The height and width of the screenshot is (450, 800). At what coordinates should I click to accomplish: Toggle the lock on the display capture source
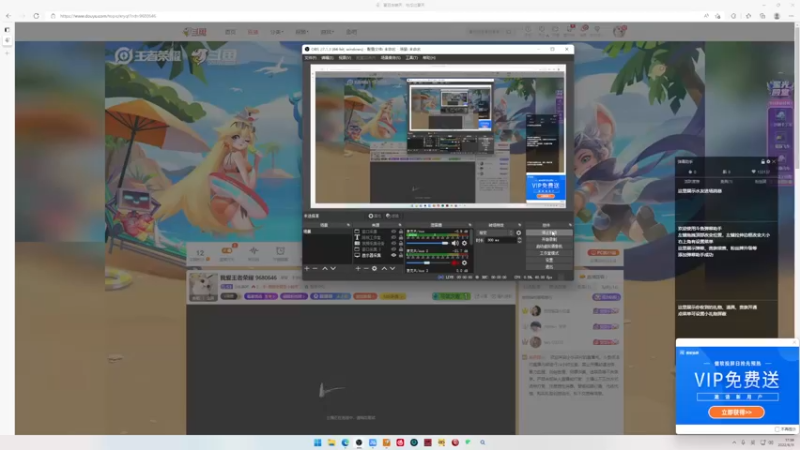tap(401, 255)
